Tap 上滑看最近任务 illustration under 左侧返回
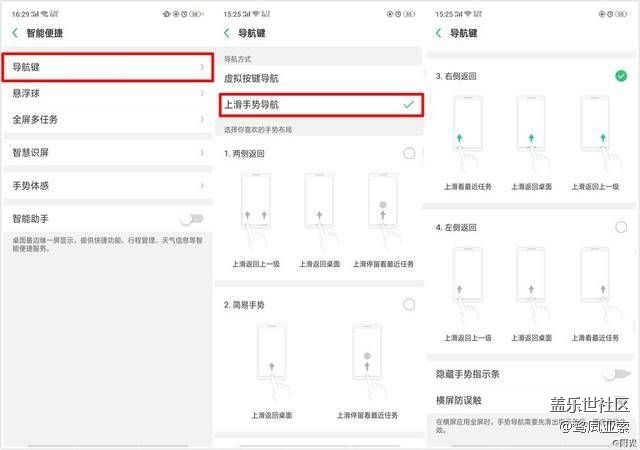This screenshot has width=640, height=450. (x=598, y=285)
